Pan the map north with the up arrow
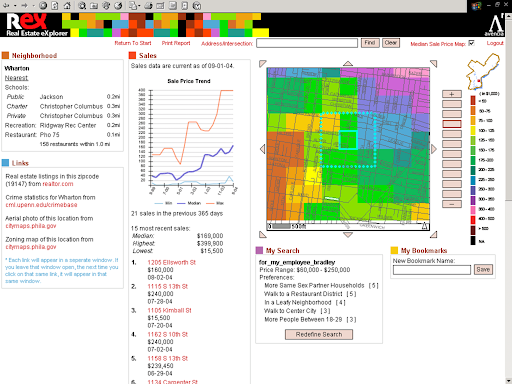Image resolution: width=512 pixels, height=384 pixels. click(348, 63)
